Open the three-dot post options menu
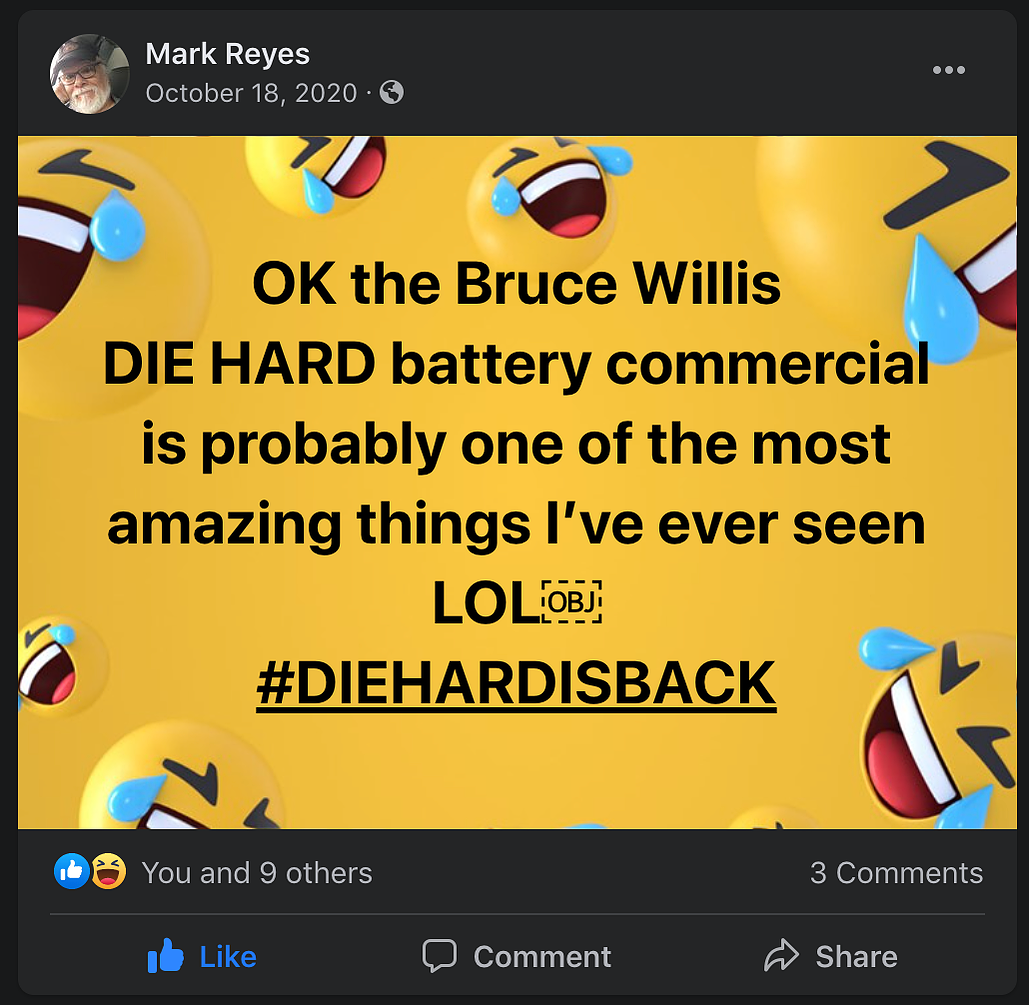The height and width of the screenshot is (1005, 1029). click(x=949, y=70)
